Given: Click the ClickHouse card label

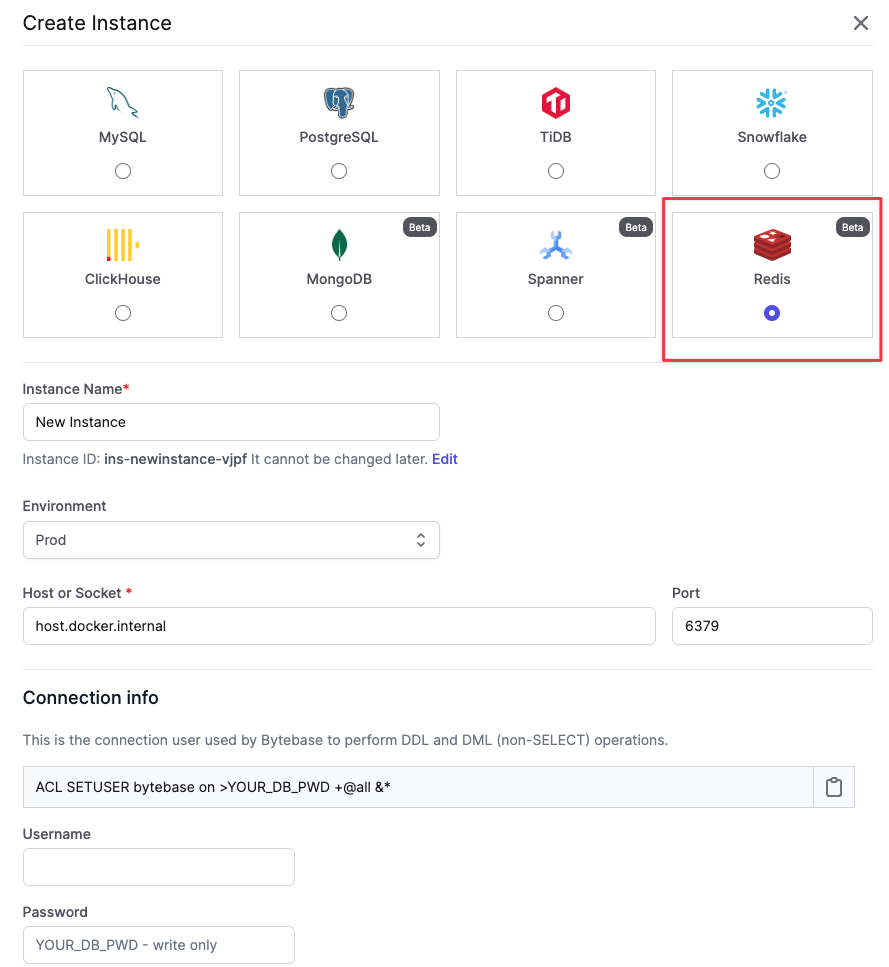Looking at the screenshot, I should pos(123,279).
